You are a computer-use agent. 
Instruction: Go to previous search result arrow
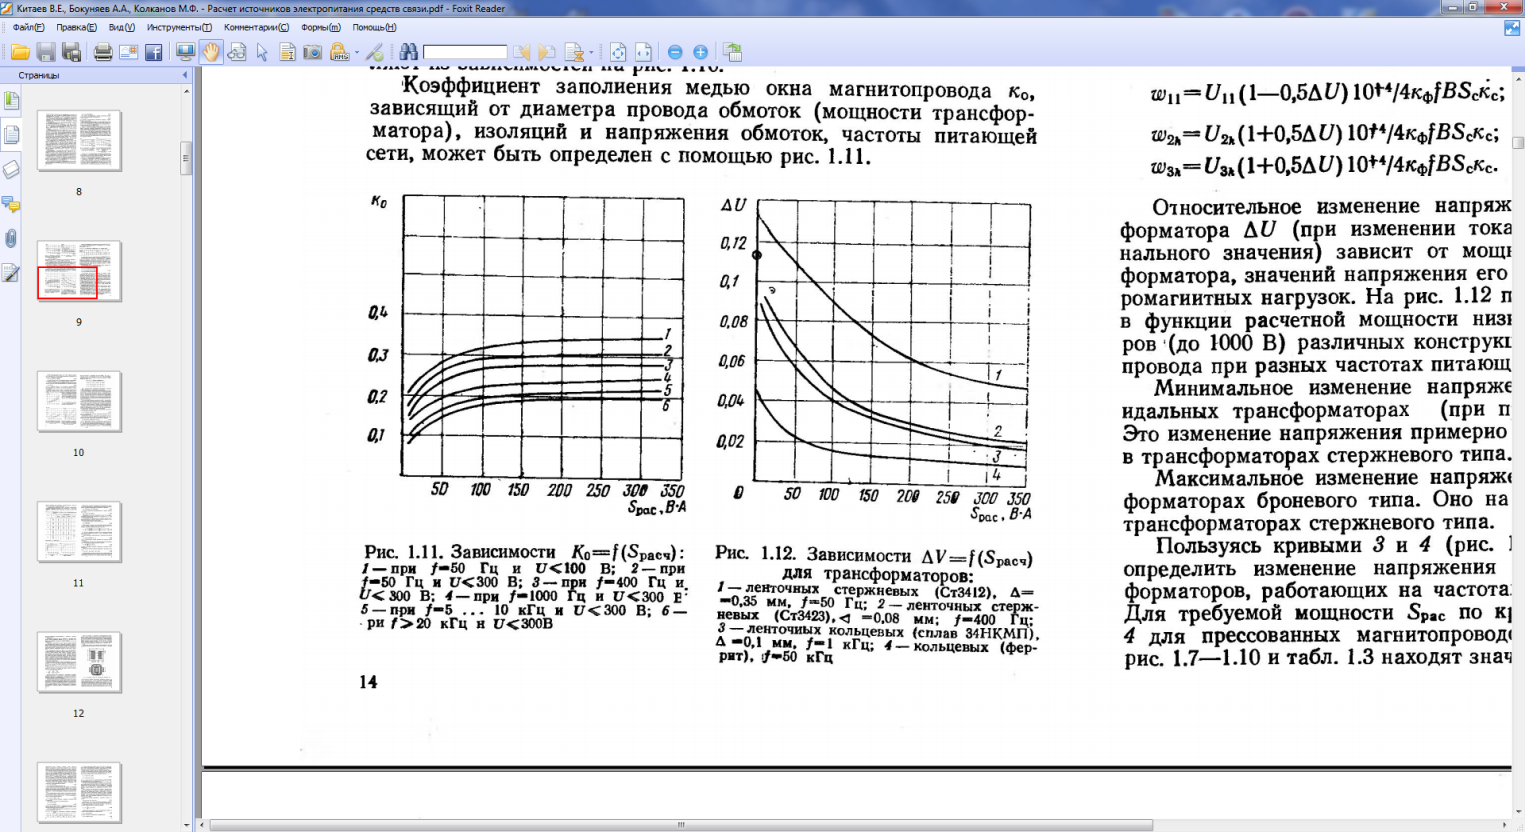(521, 52)
